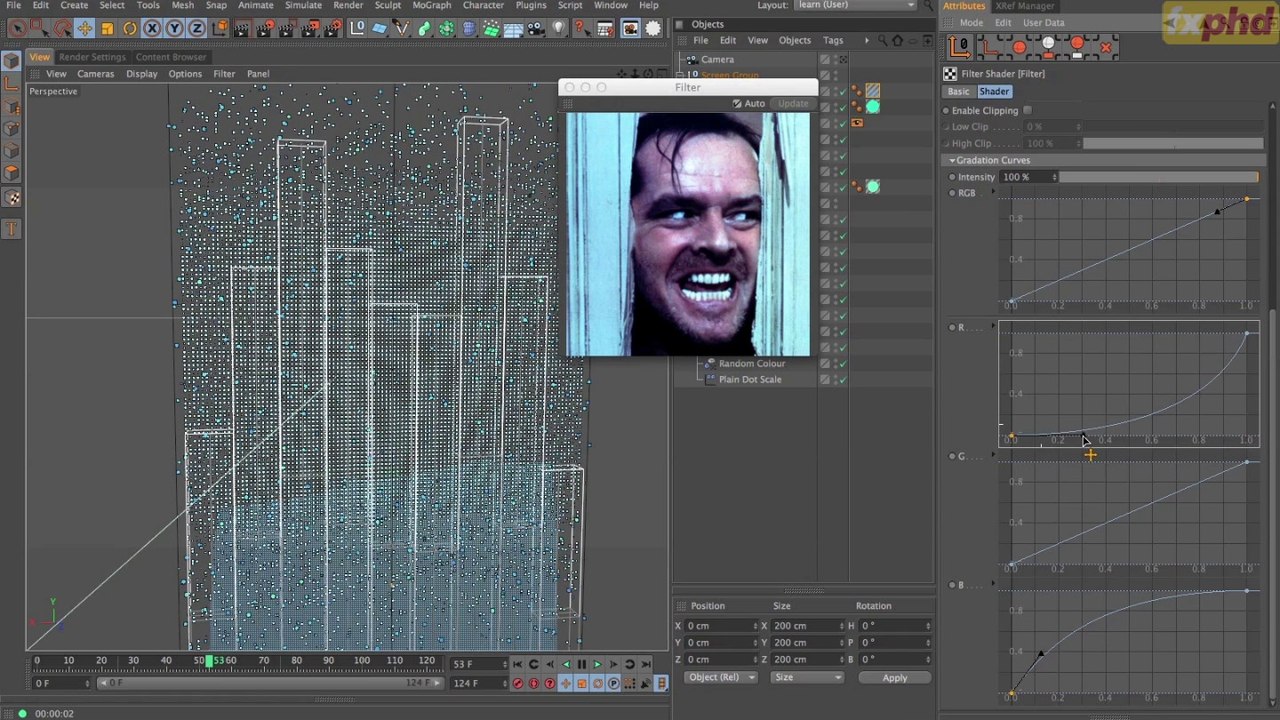
Task: Select the Camera object in Objects list
Action: (x=717, y=60)
